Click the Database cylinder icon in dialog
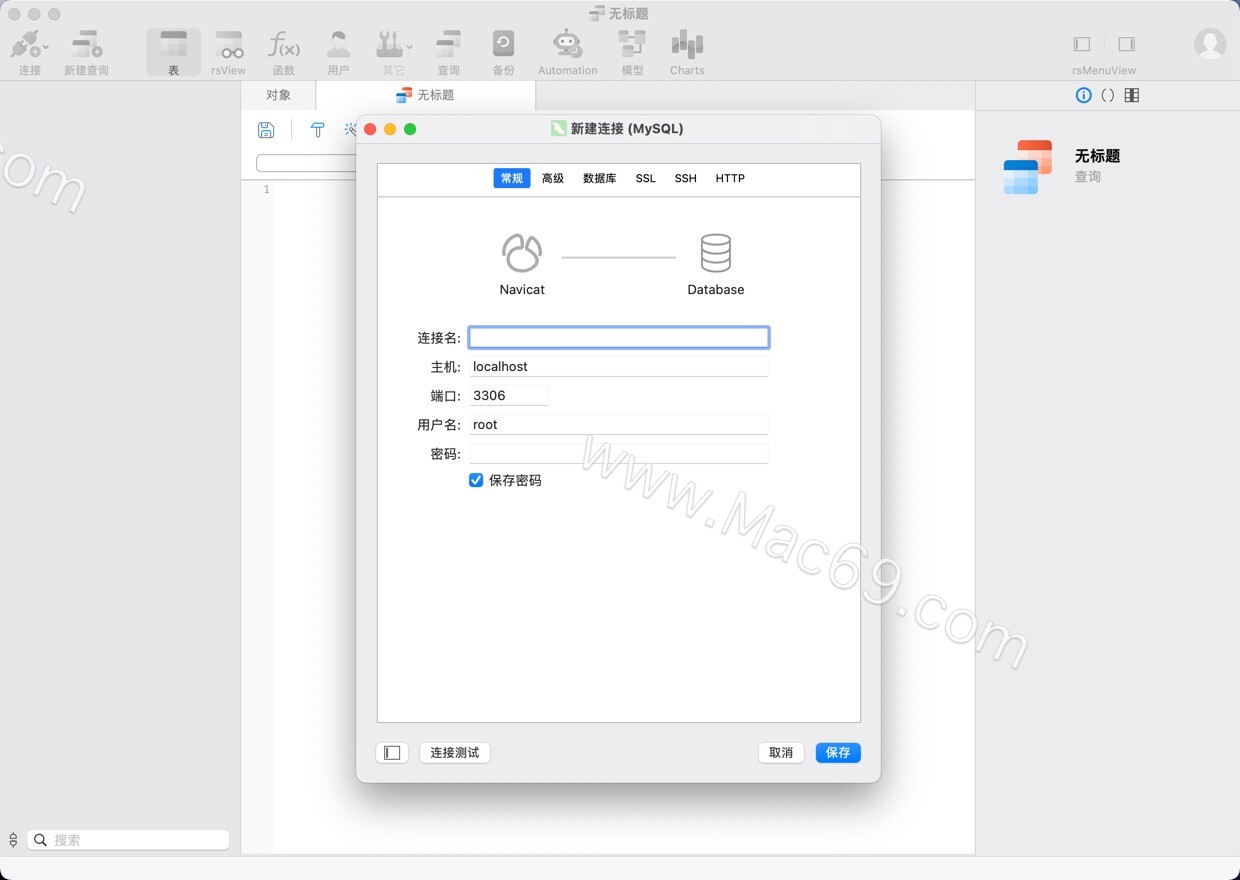Viewport: 1240px width, 880px height. click(x=716, y=254)
